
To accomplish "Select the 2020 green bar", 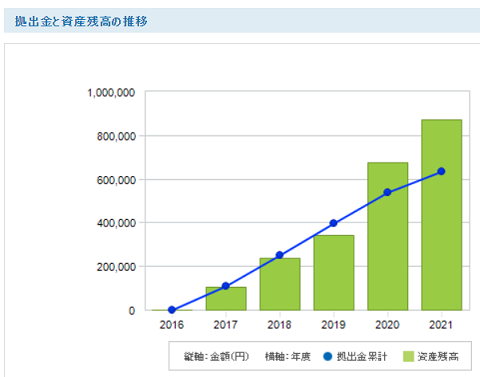I will [x=388, y=236].
